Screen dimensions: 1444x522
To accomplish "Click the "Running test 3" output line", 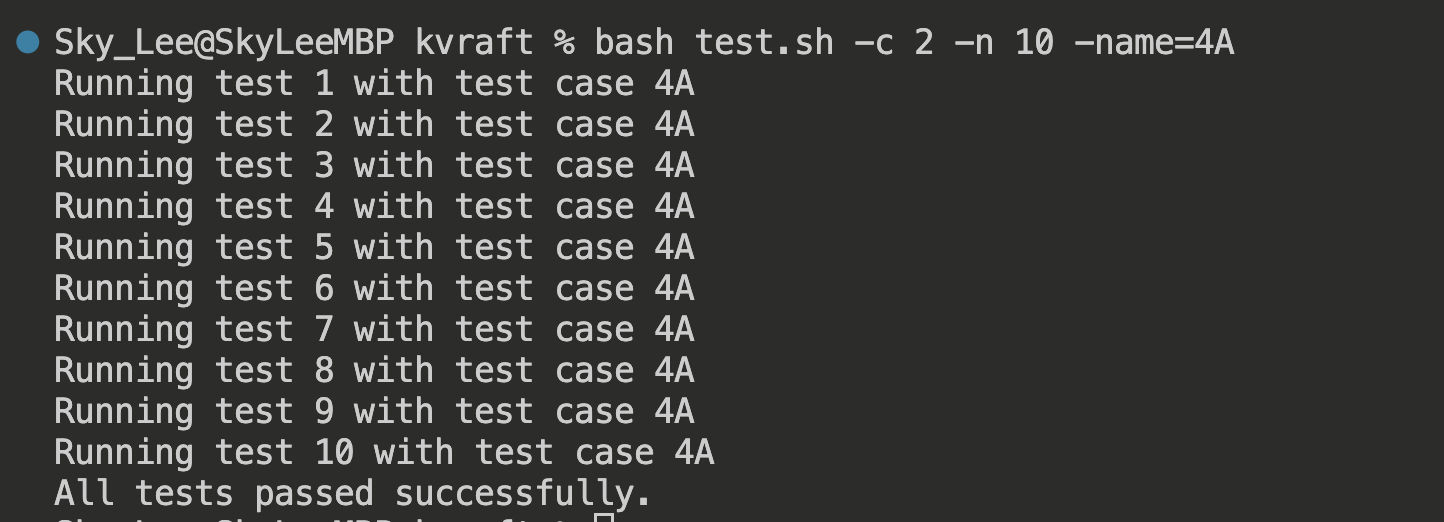I will point(374,166).
